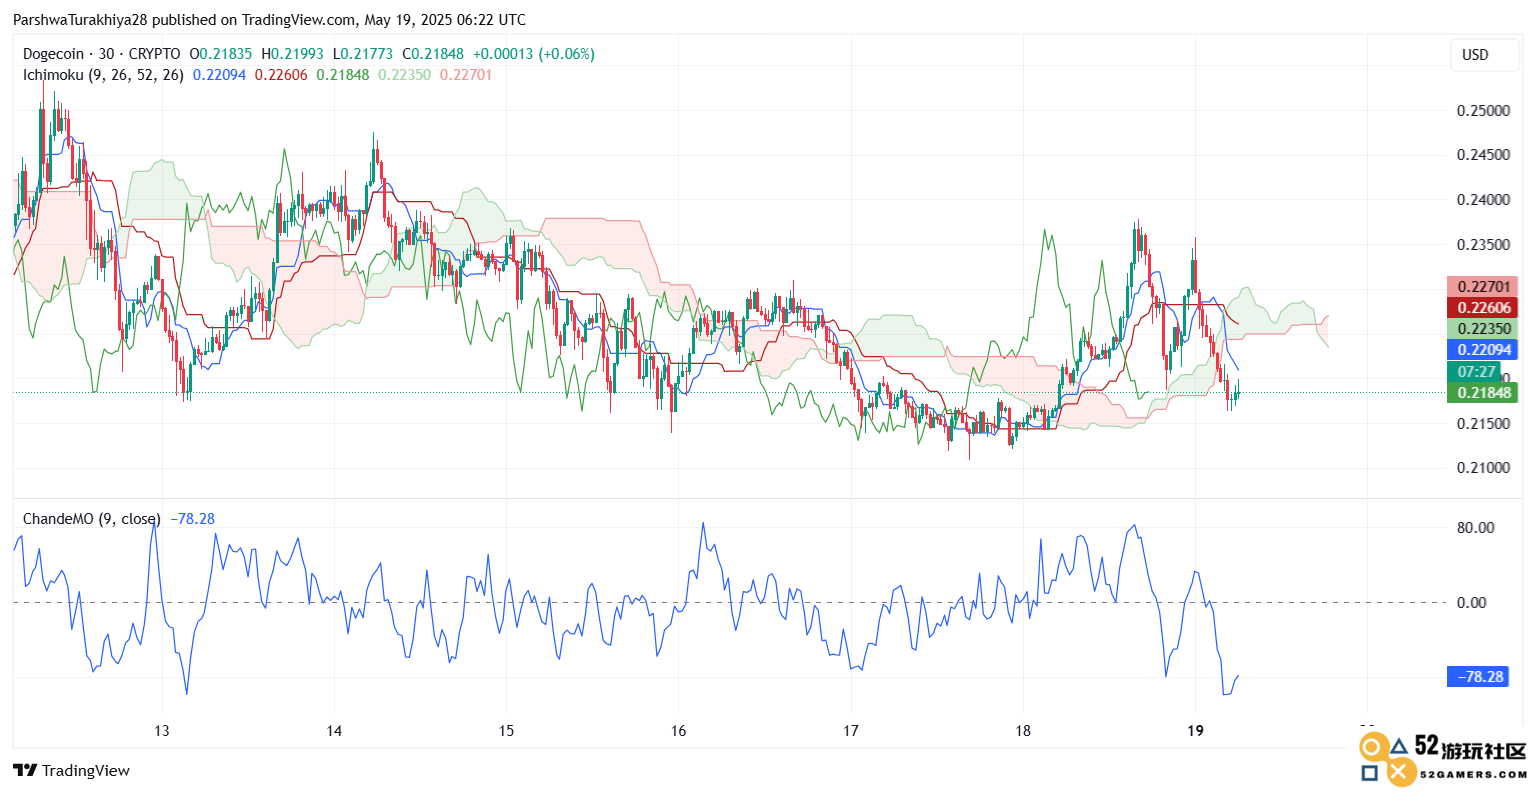Screen dimensions: 1536x792
Task: Click the C0.21848 close value
Action: click(x=433, y=54)
